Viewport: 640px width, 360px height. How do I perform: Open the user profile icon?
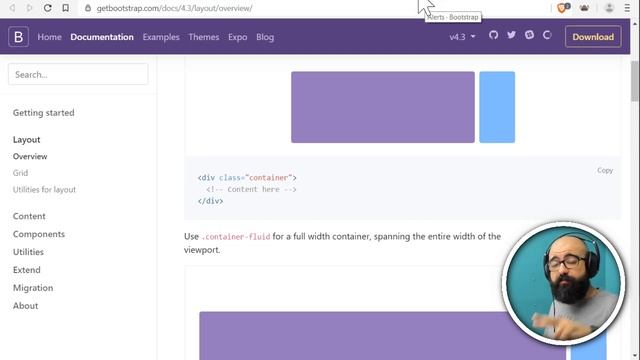click(x=609, y=8)
